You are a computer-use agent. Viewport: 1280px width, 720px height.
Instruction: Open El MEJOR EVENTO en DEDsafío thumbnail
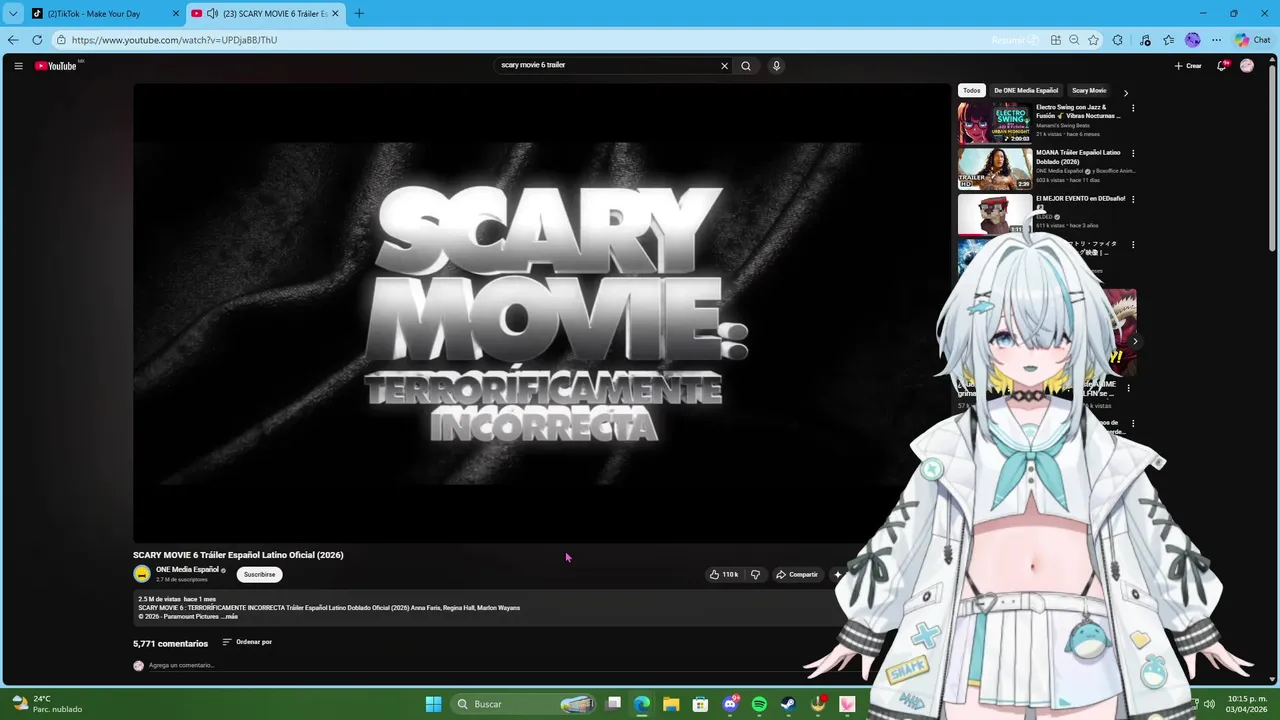(995, 215)
